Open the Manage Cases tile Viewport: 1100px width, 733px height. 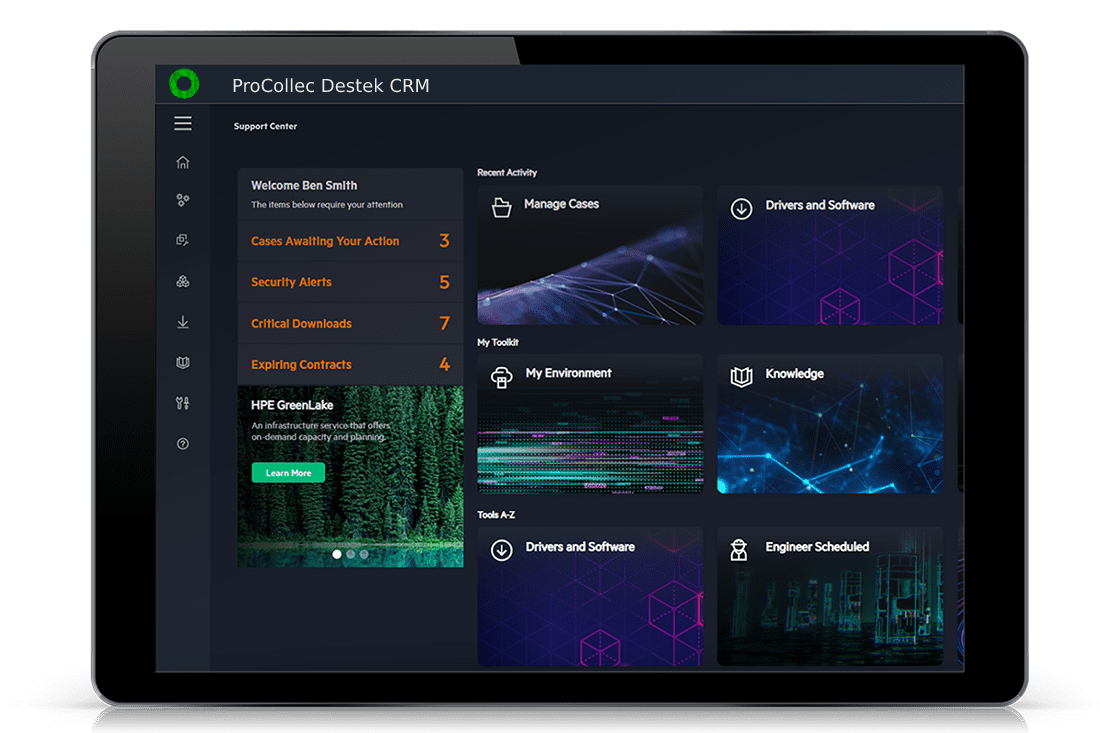tap(590, 255)
